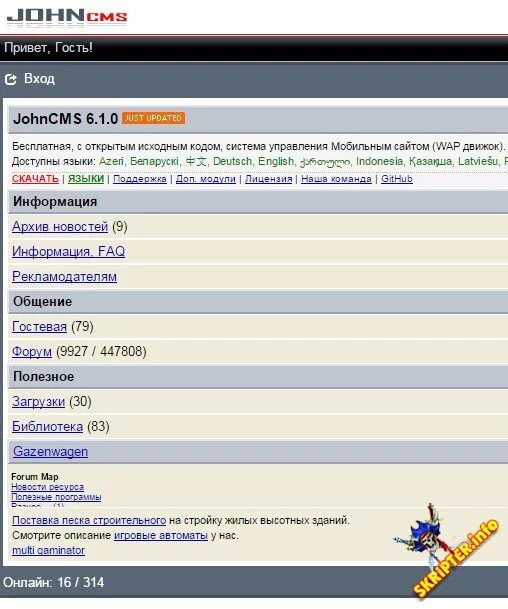Select the Chinese language link

point(196,161)
